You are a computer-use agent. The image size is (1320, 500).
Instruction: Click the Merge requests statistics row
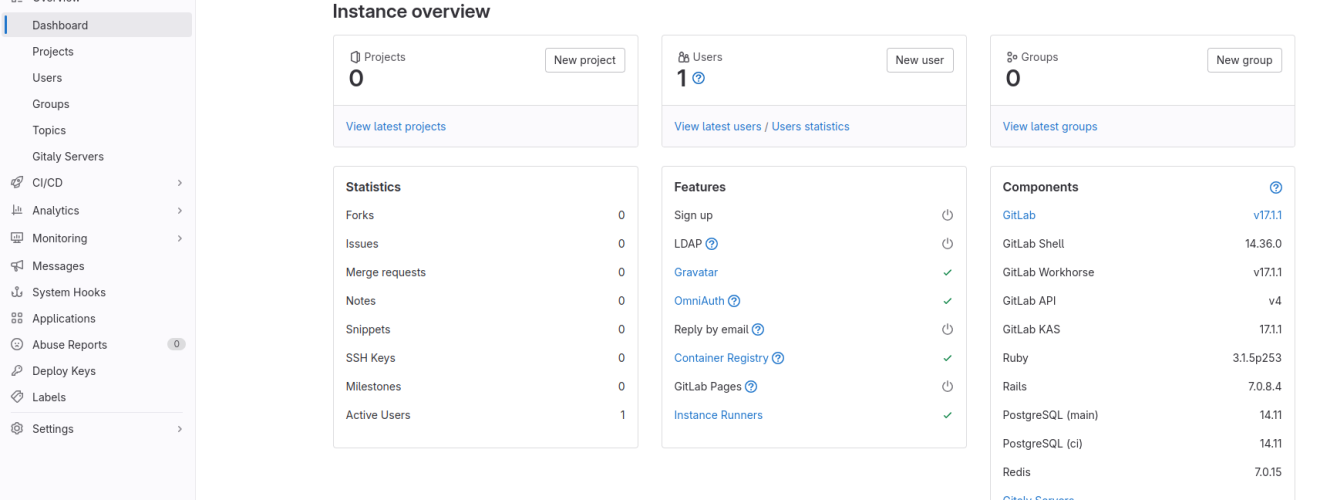point(485,272)
